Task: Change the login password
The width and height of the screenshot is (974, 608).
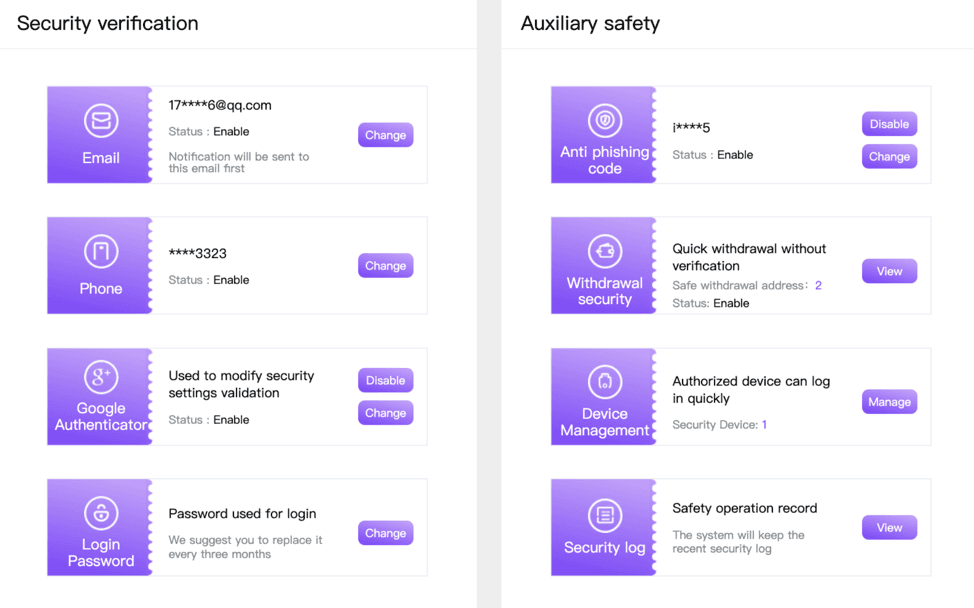Action: (x=386, y=533)
